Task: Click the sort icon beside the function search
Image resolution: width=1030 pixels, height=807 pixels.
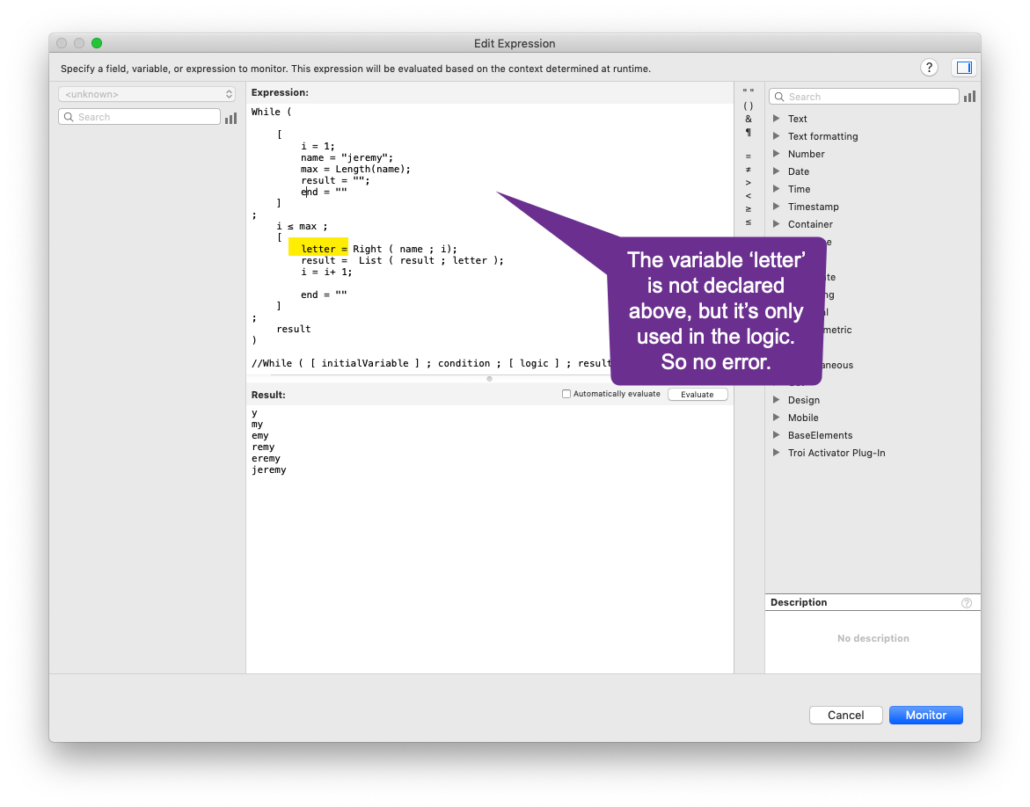Action: pyautogui.click(x=969, y=96)
